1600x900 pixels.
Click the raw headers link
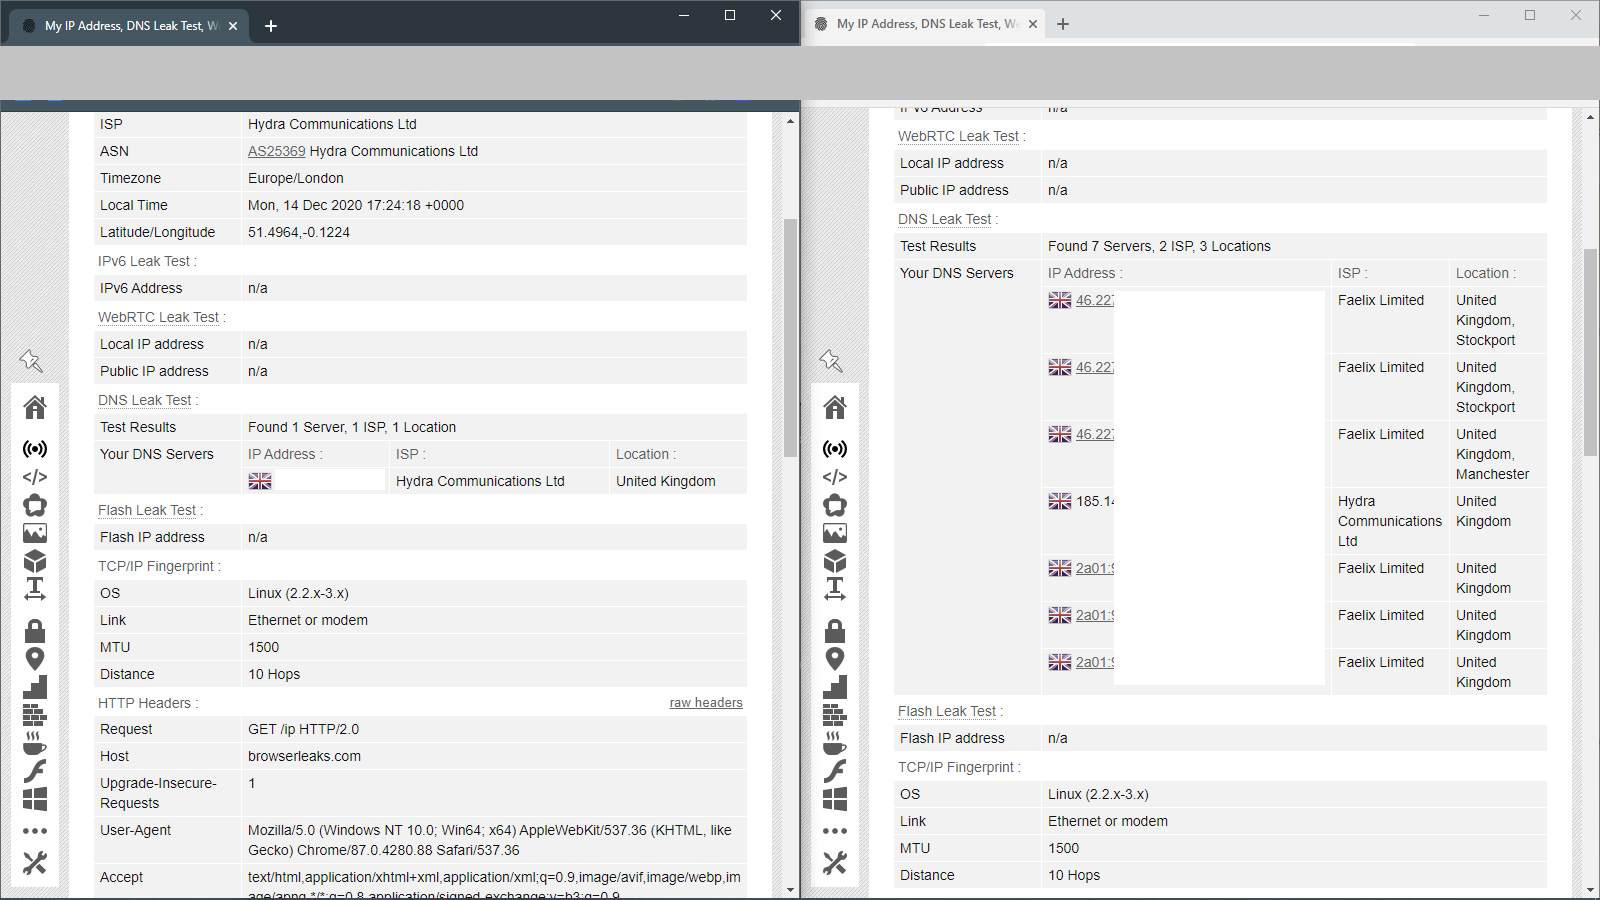coord(706,703)
